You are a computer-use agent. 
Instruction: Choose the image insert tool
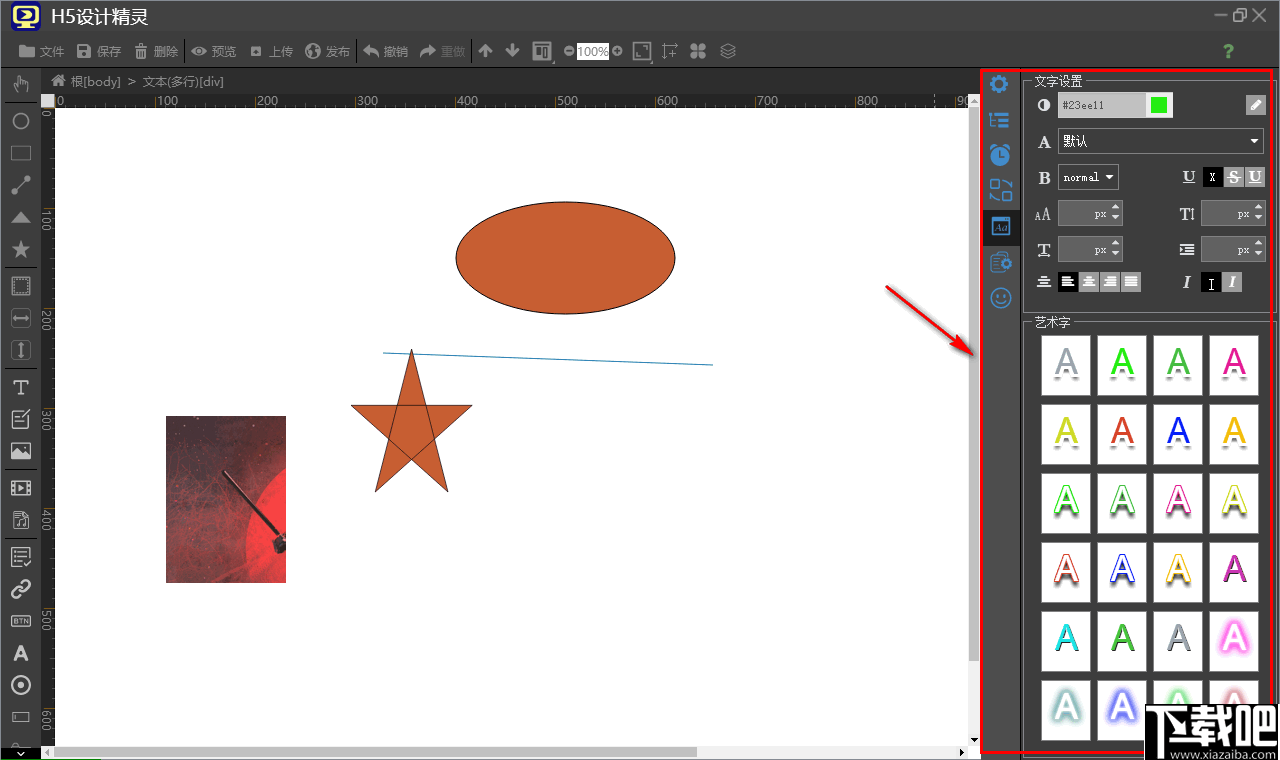click(20, 451)
